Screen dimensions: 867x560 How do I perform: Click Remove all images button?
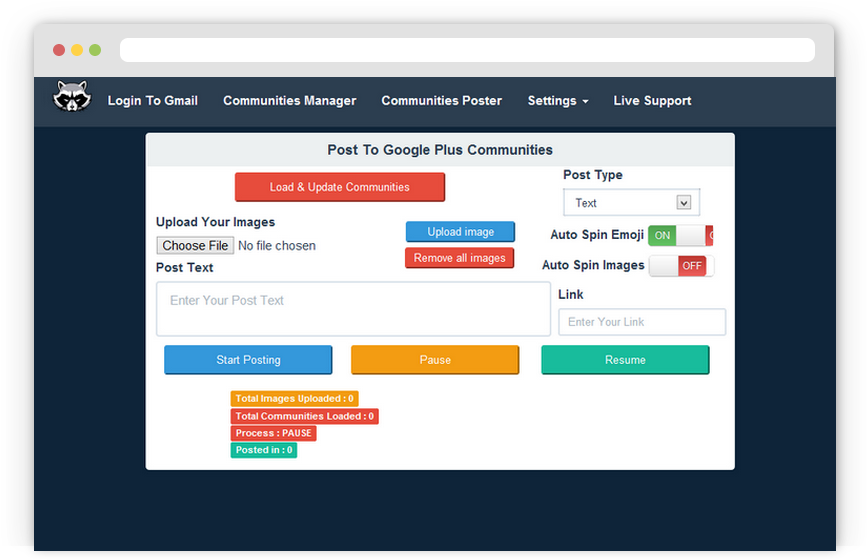coord(460,258)
